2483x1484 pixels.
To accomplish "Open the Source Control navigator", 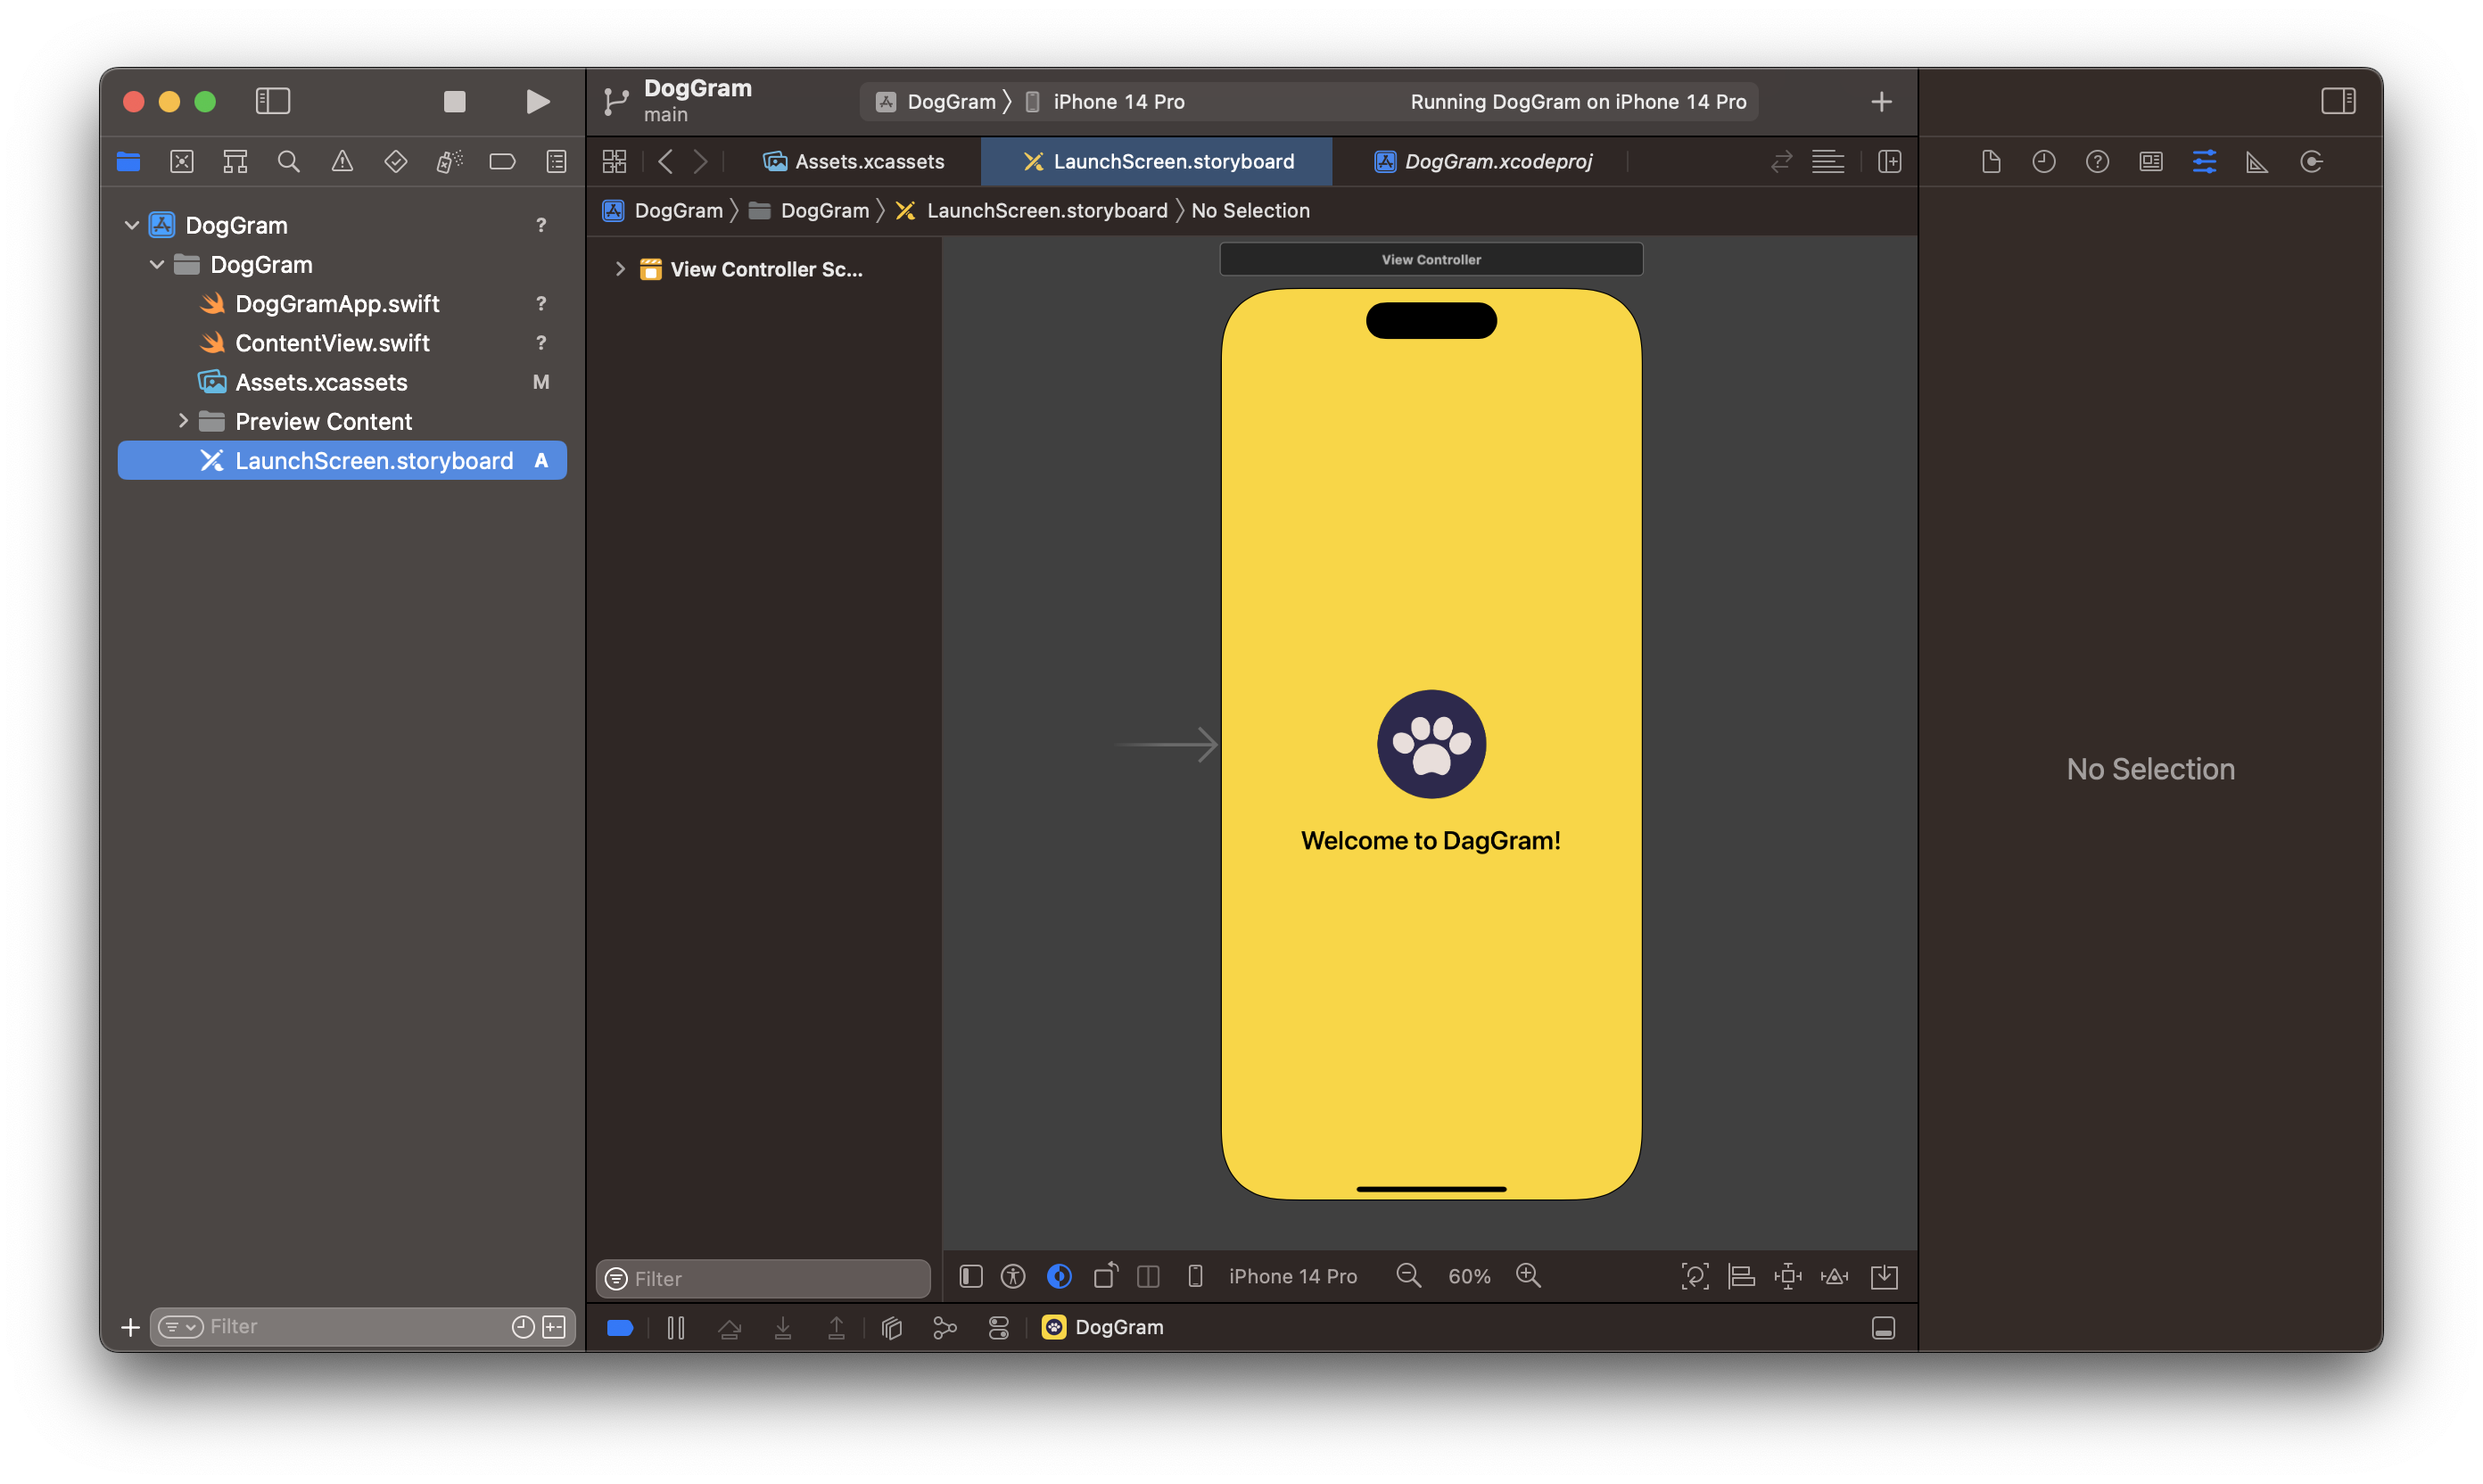I will tap(182, 161).
